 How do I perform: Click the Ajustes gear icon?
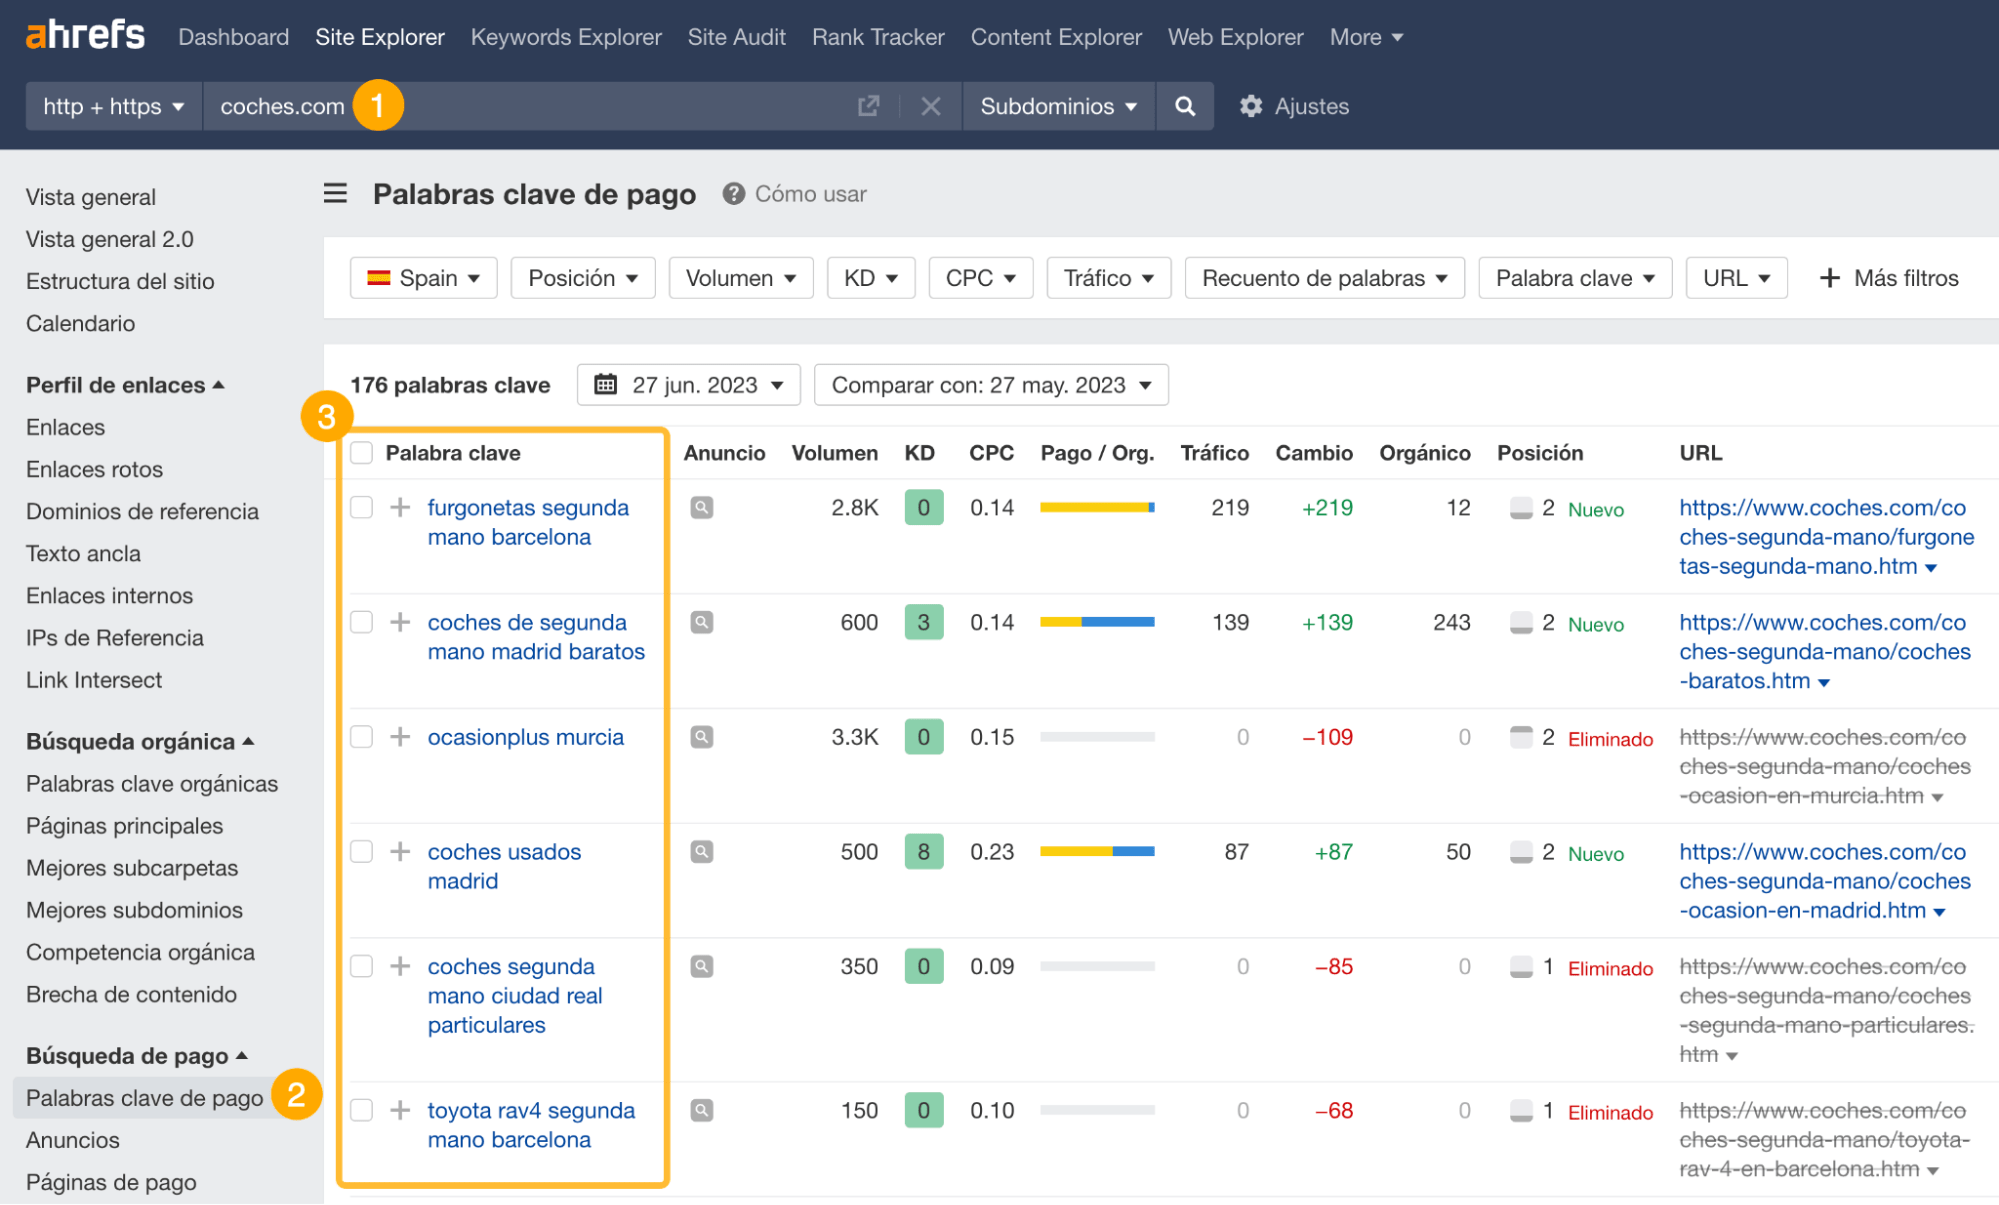click(1251, 106)
